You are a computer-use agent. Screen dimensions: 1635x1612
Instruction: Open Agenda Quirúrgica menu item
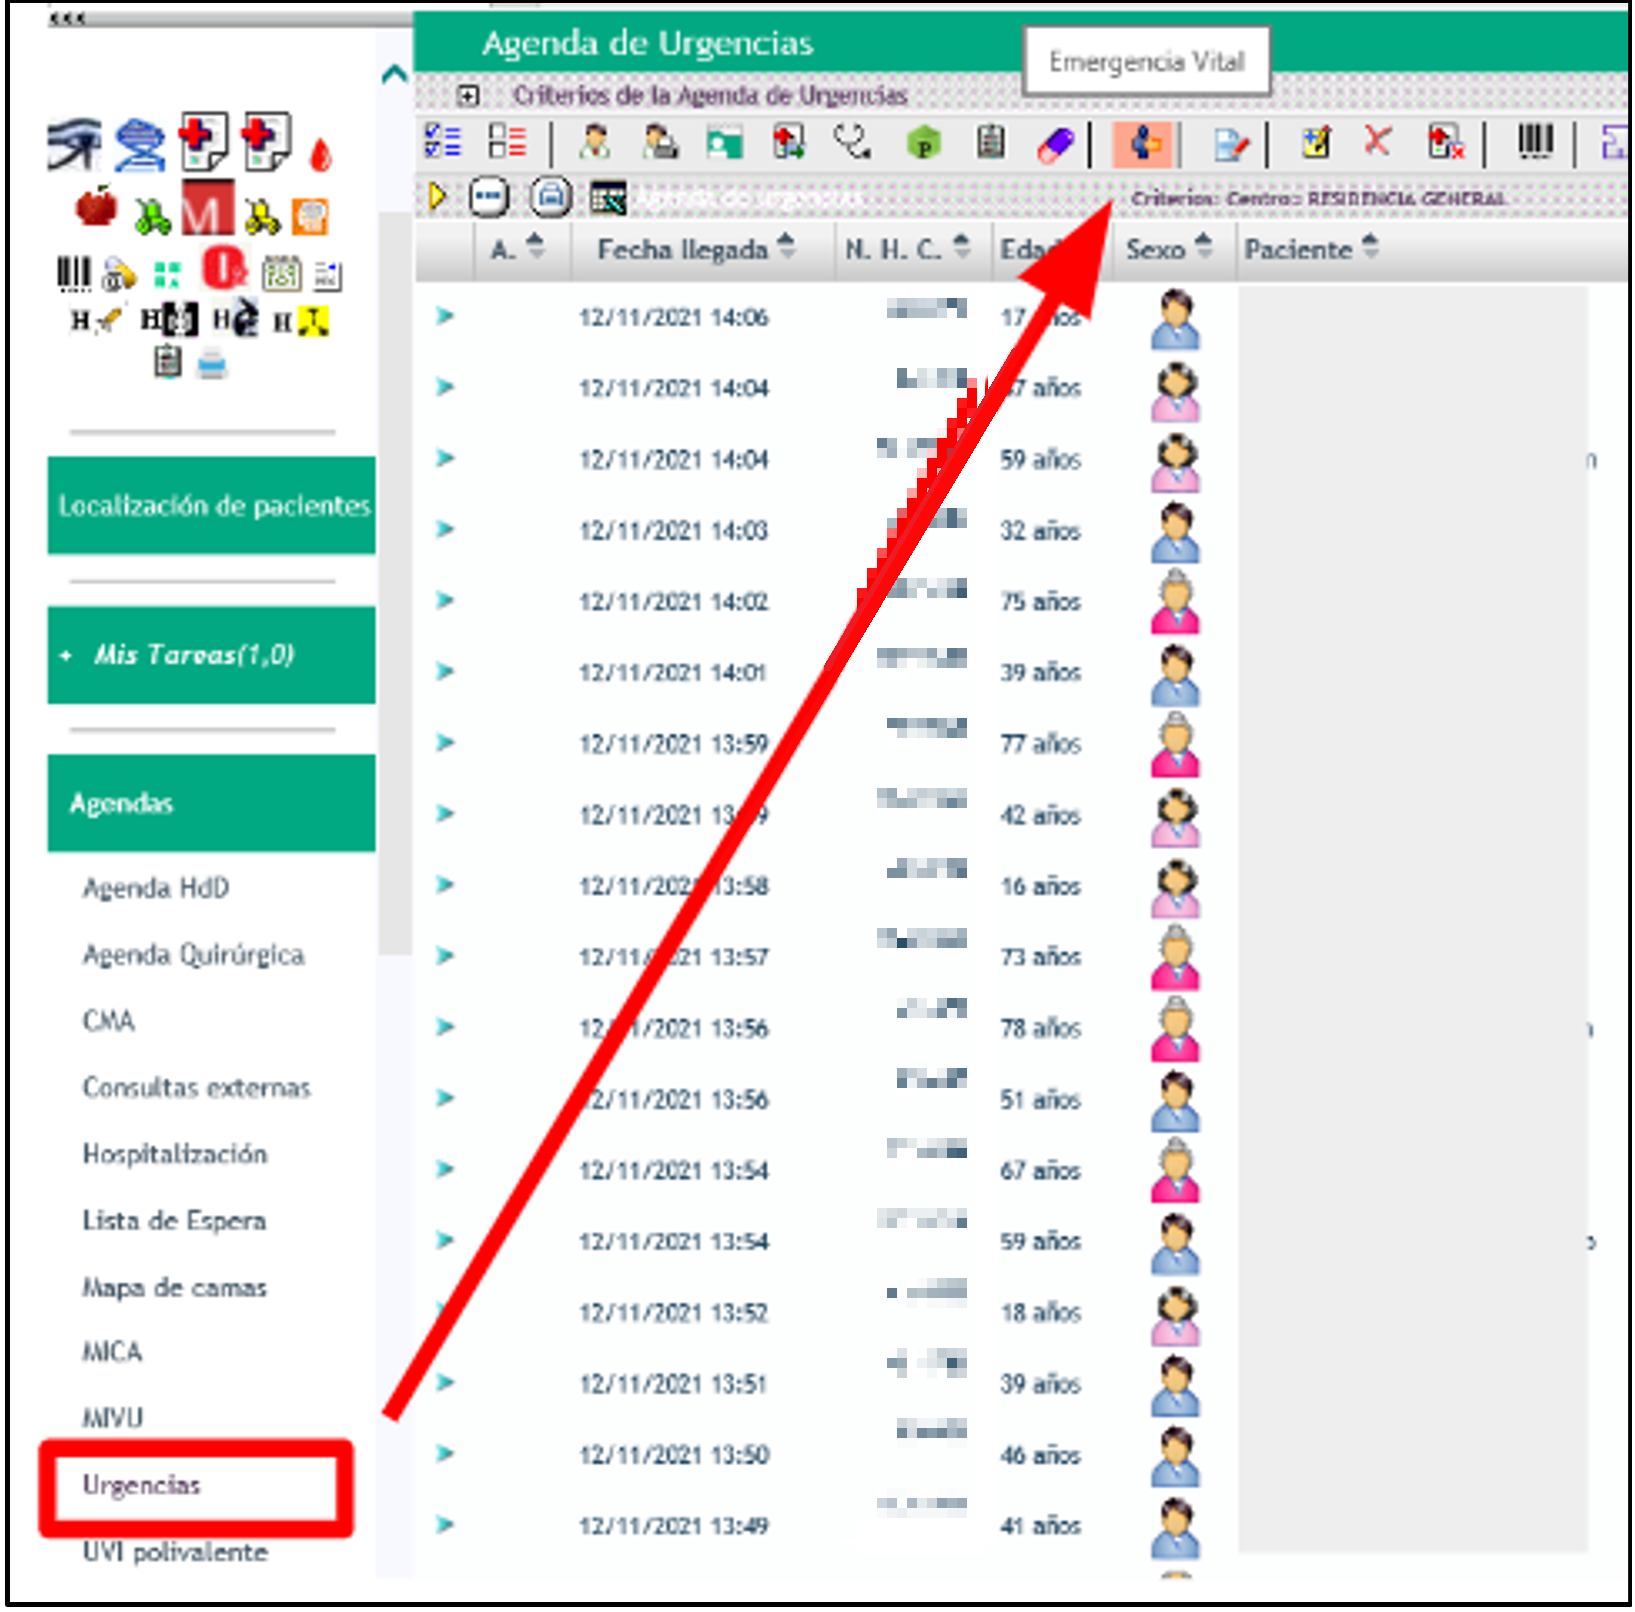193,955
